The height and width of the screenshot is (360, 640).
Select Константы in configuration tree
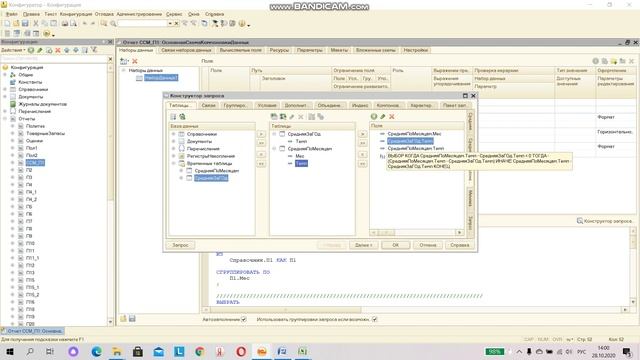30,82
